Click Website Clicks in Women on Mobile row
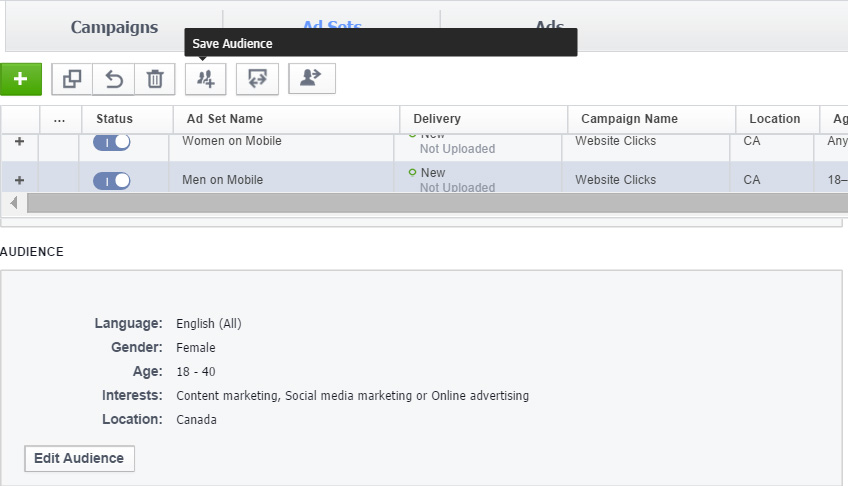This screenshot has height=486, width=848. pos(615,141)
